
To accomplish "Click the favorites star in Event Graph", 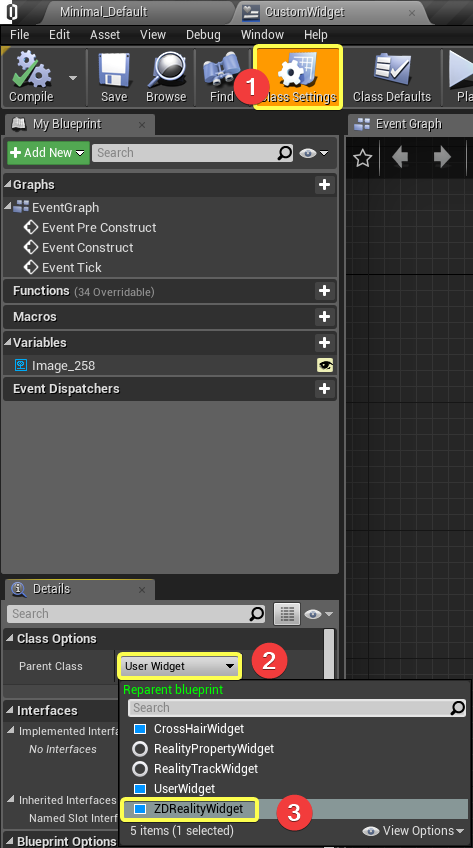I will (362, 158).
